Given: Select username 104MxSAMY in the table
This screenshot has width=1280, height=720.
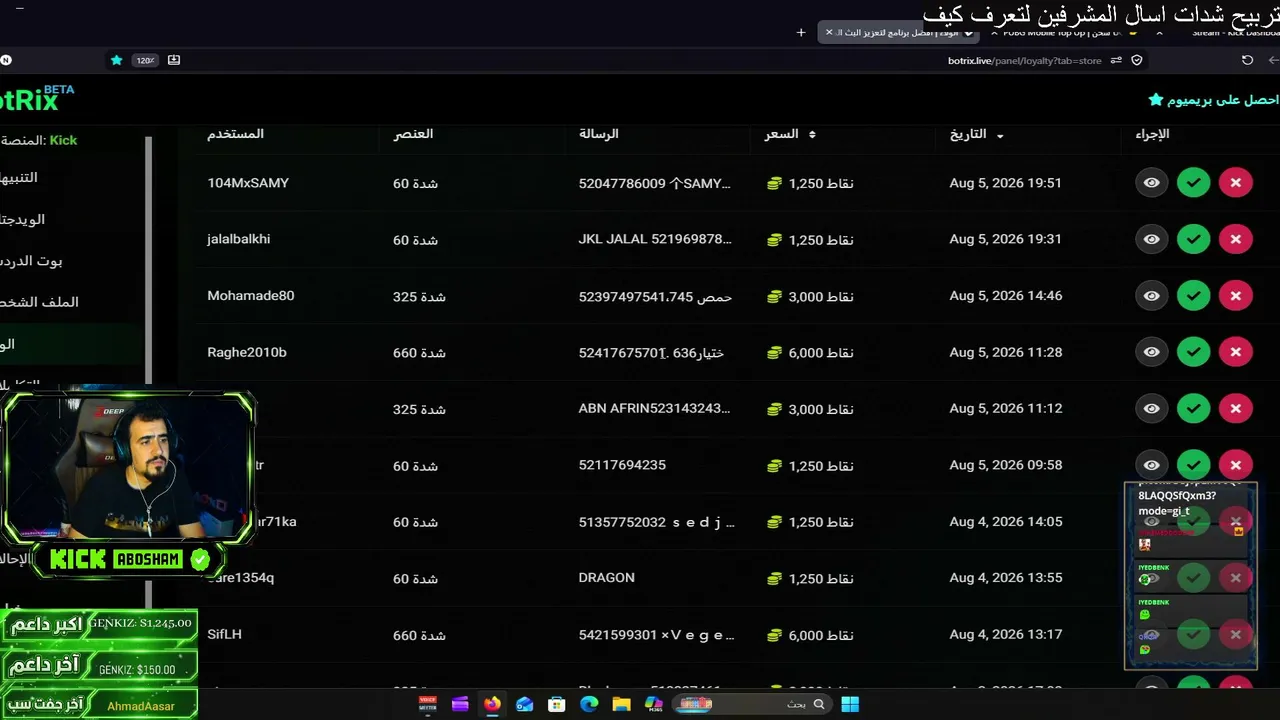Looking at the screenshot, I should point(248,183).
